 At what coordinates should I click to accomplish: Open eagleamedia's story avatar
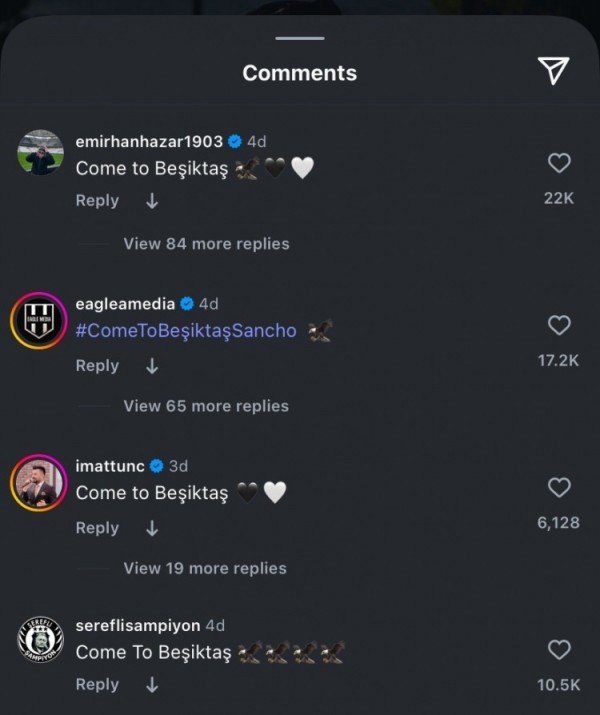(x=41, y=321)
